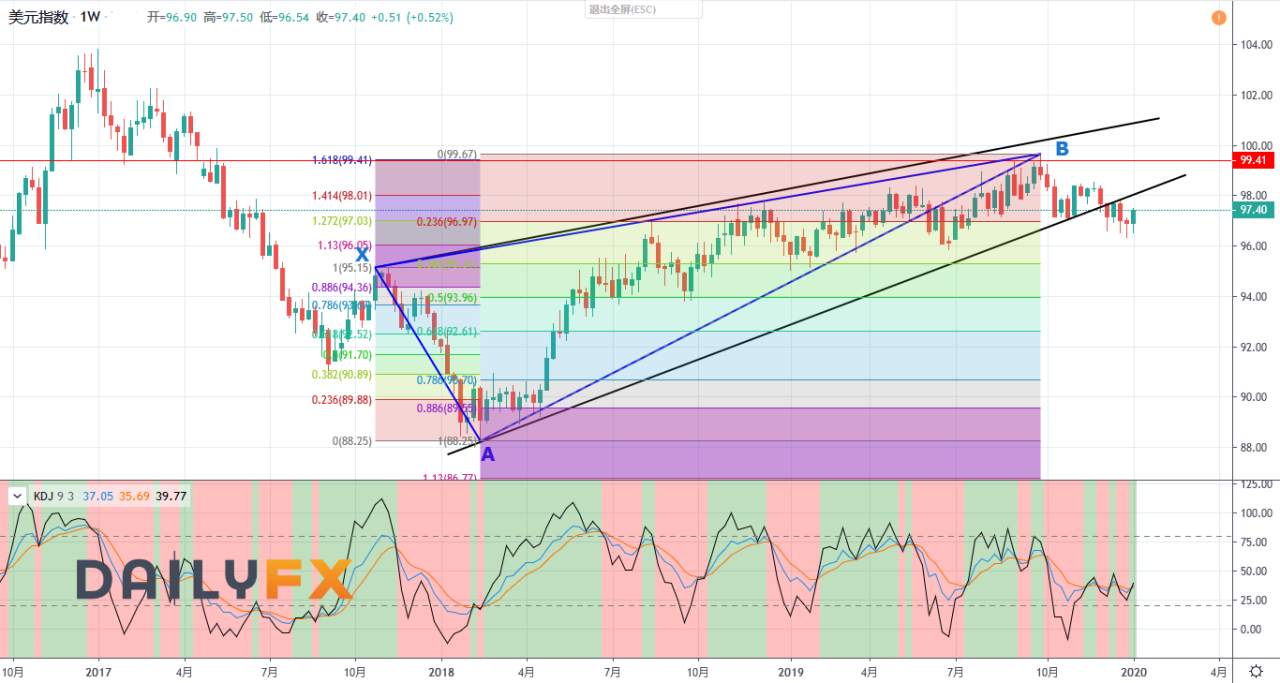Image resolution: width=1280 pixels, height=683 pixels.
Task: Click the orange warning icon above the price axis
Action: (x=1218, y=18)
